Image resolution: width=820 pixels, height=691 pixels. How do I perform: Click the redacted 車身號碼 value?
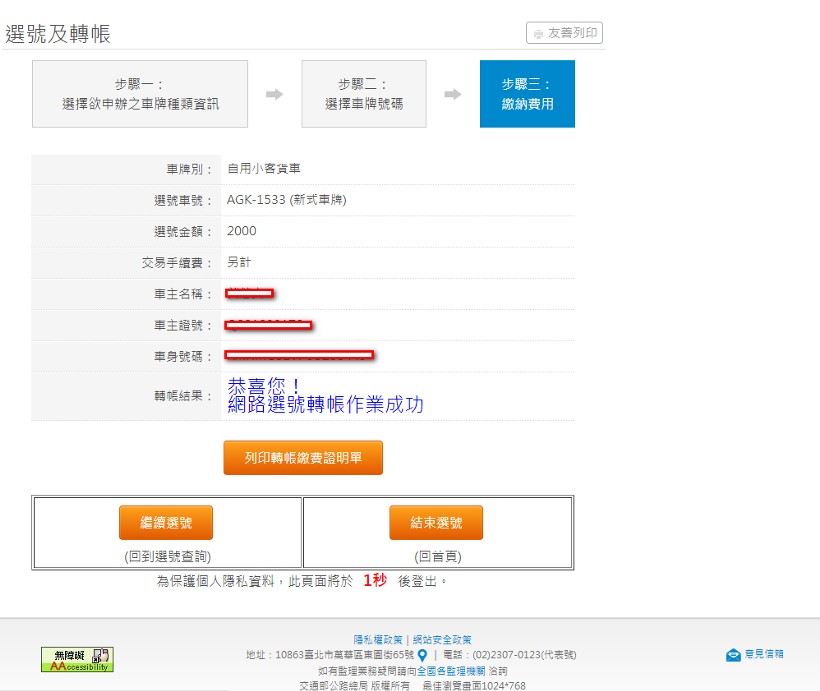(299, 354)
